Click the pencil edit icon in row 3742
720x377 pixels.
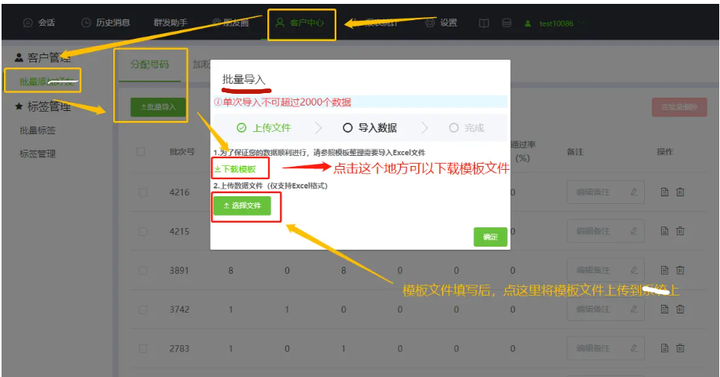tap(634, 309)
